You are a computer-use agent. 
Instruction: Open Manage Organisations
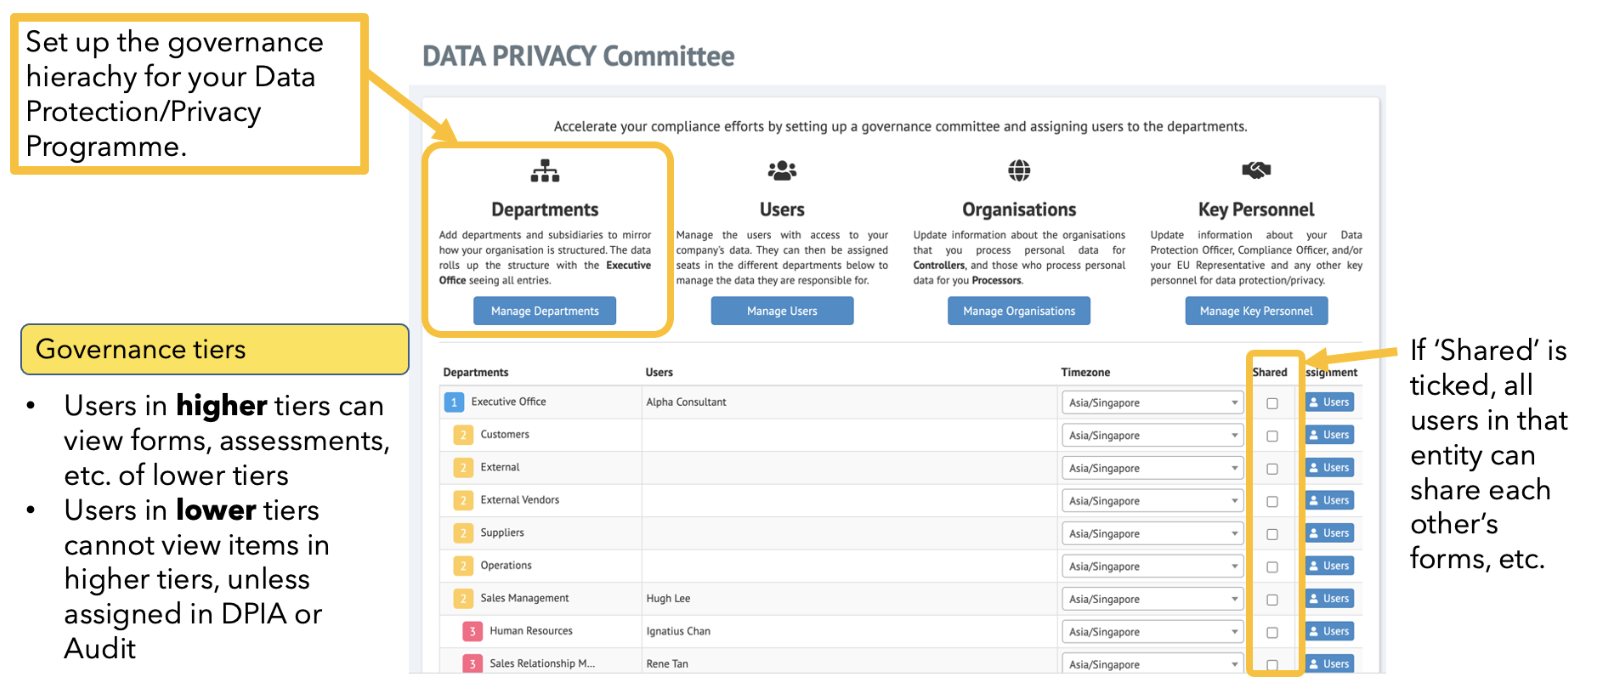point(1019,311)
